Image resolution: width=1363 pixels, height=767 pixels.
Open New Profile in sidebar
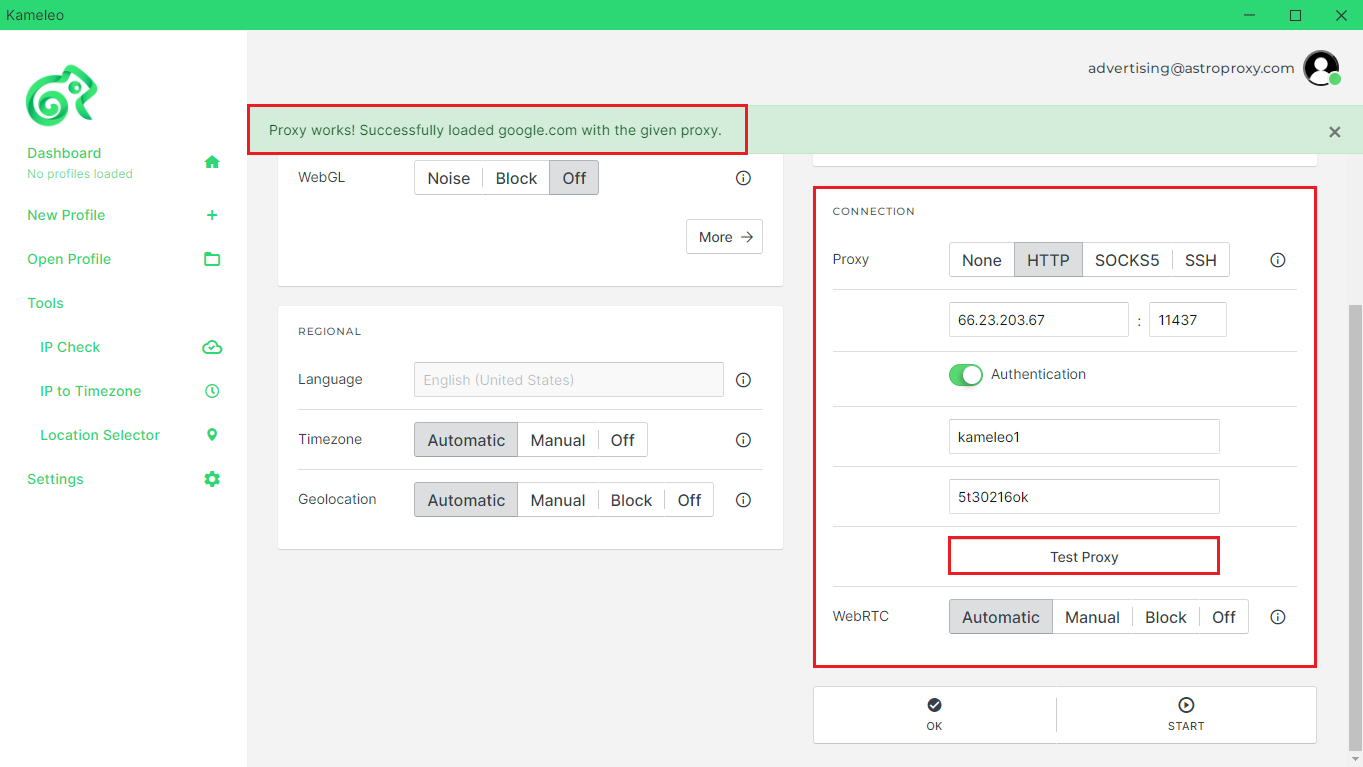click(x=66, y=215)
